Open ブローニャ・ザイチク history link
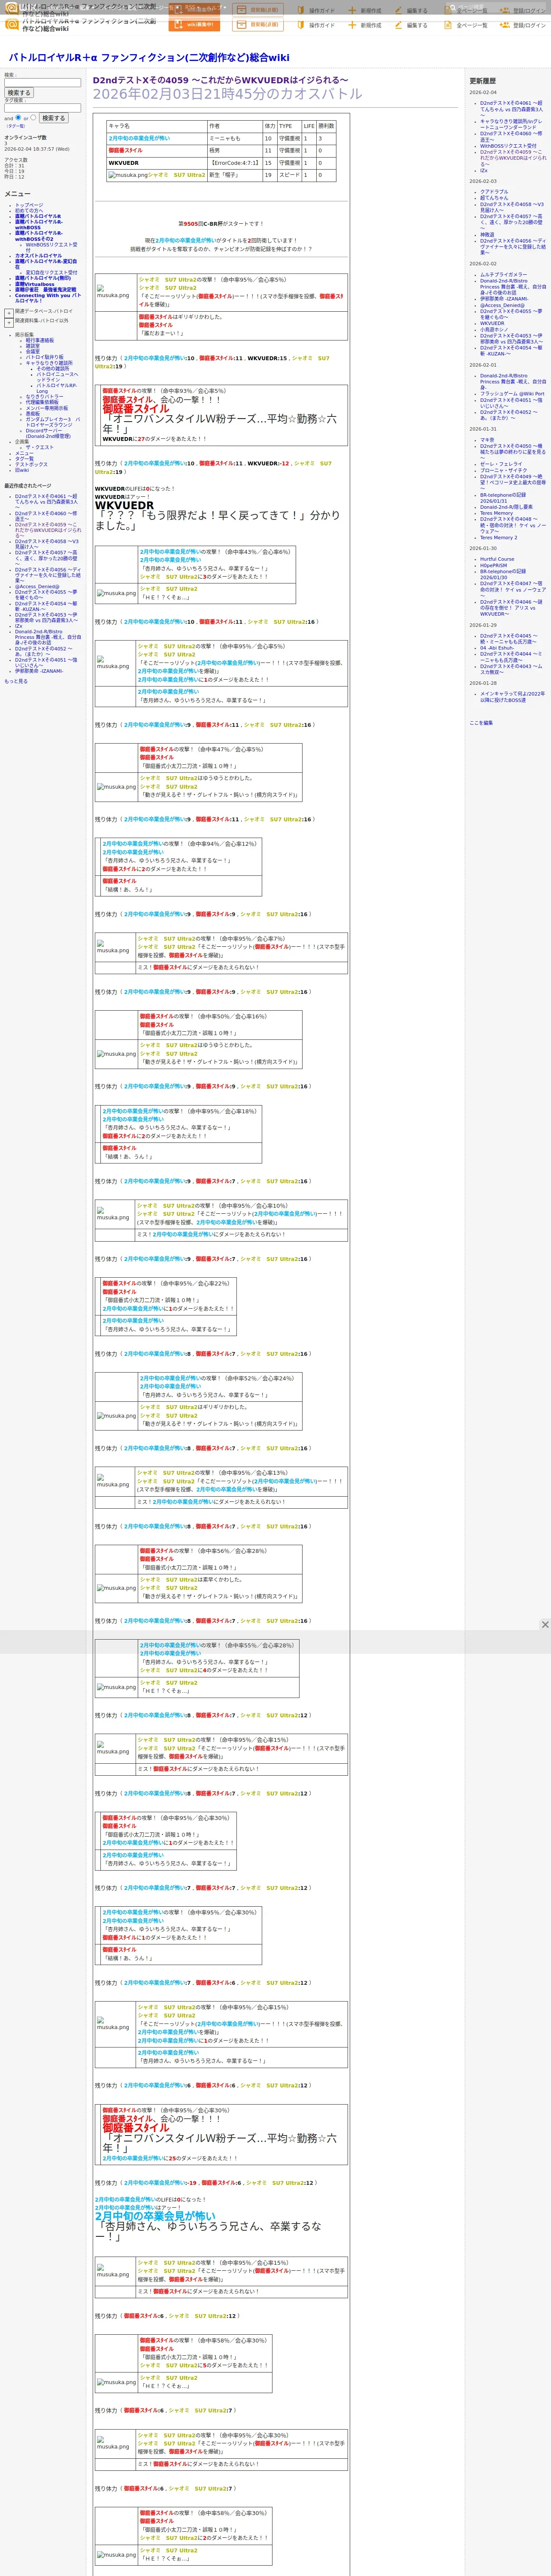This screenshot has height=2576, width=551. (503, 470)
